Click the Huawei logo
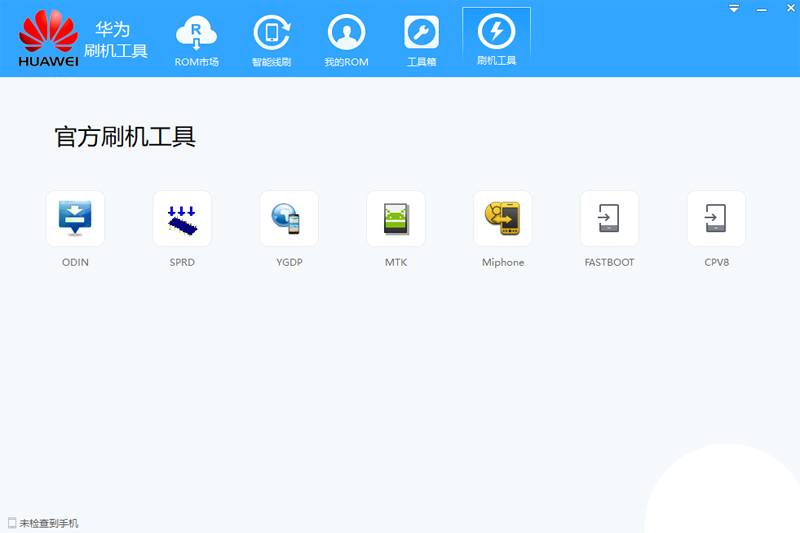800x533 pixels. [48, 38]
